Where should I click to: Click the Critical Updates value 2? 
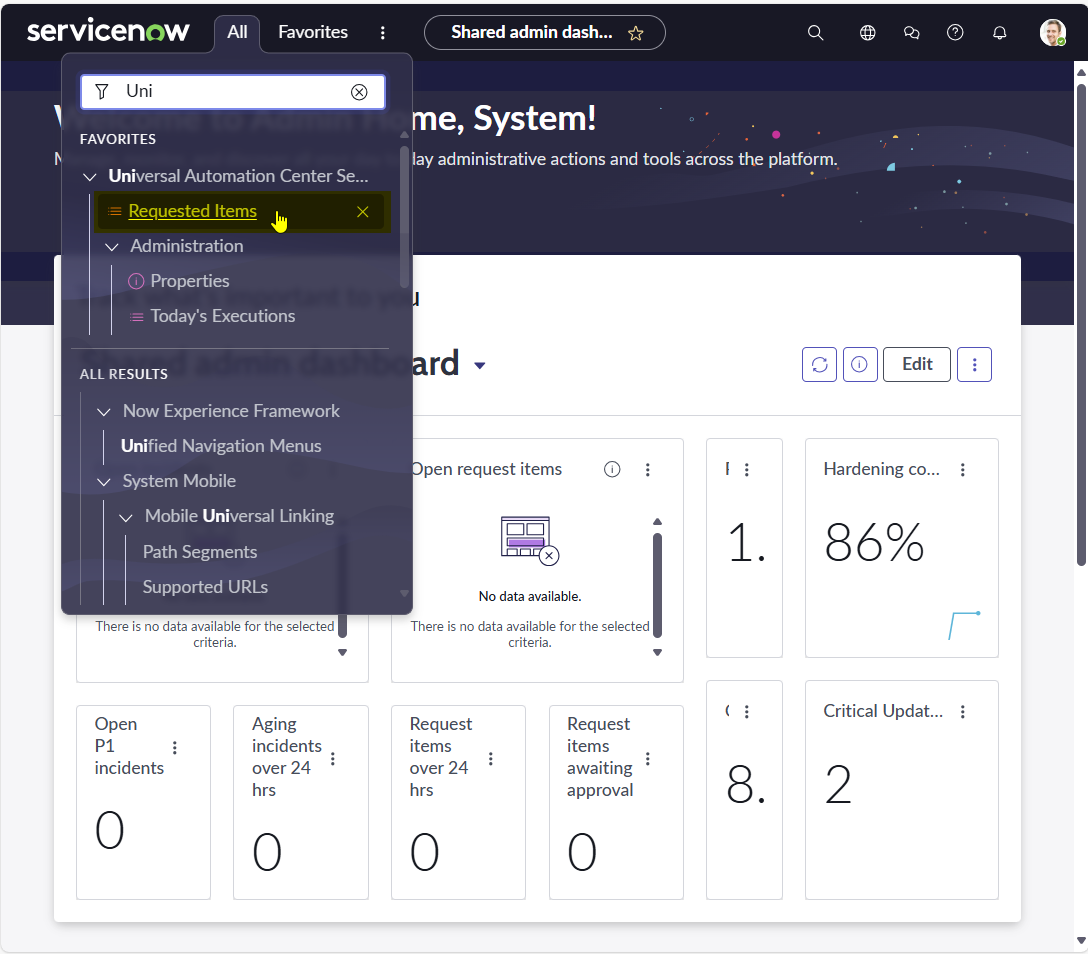[838, 785]
